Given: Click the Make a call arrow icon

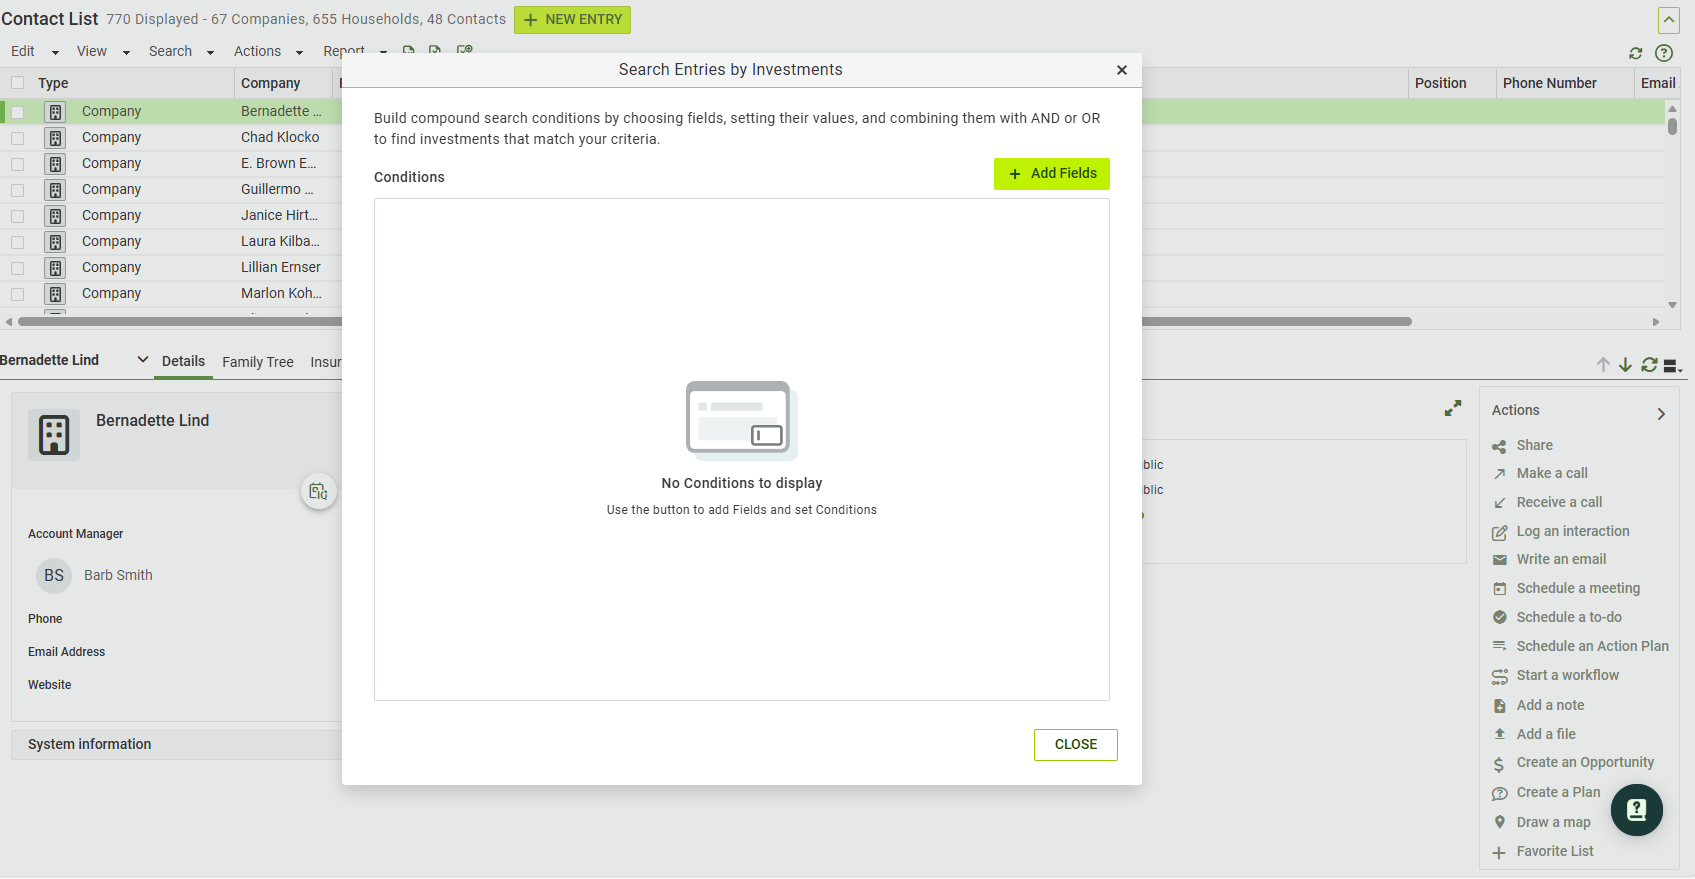Looking at the screenshot, I should [x=1499, y=474].
